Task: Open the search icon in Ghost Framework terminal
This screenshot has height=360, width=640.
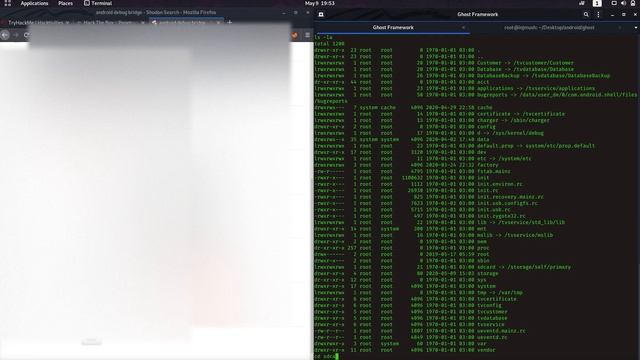Action: [x=586, y=14]
